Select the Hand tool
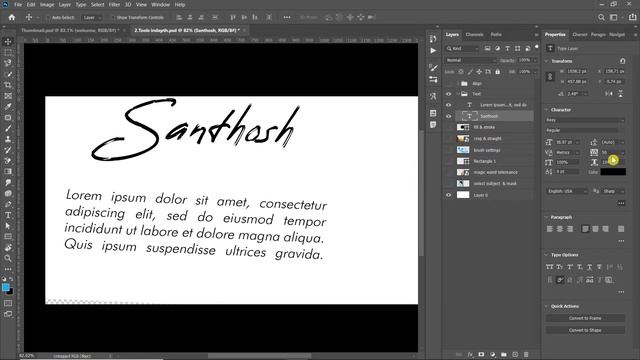The image size is (640, 360). click(8, 247)
